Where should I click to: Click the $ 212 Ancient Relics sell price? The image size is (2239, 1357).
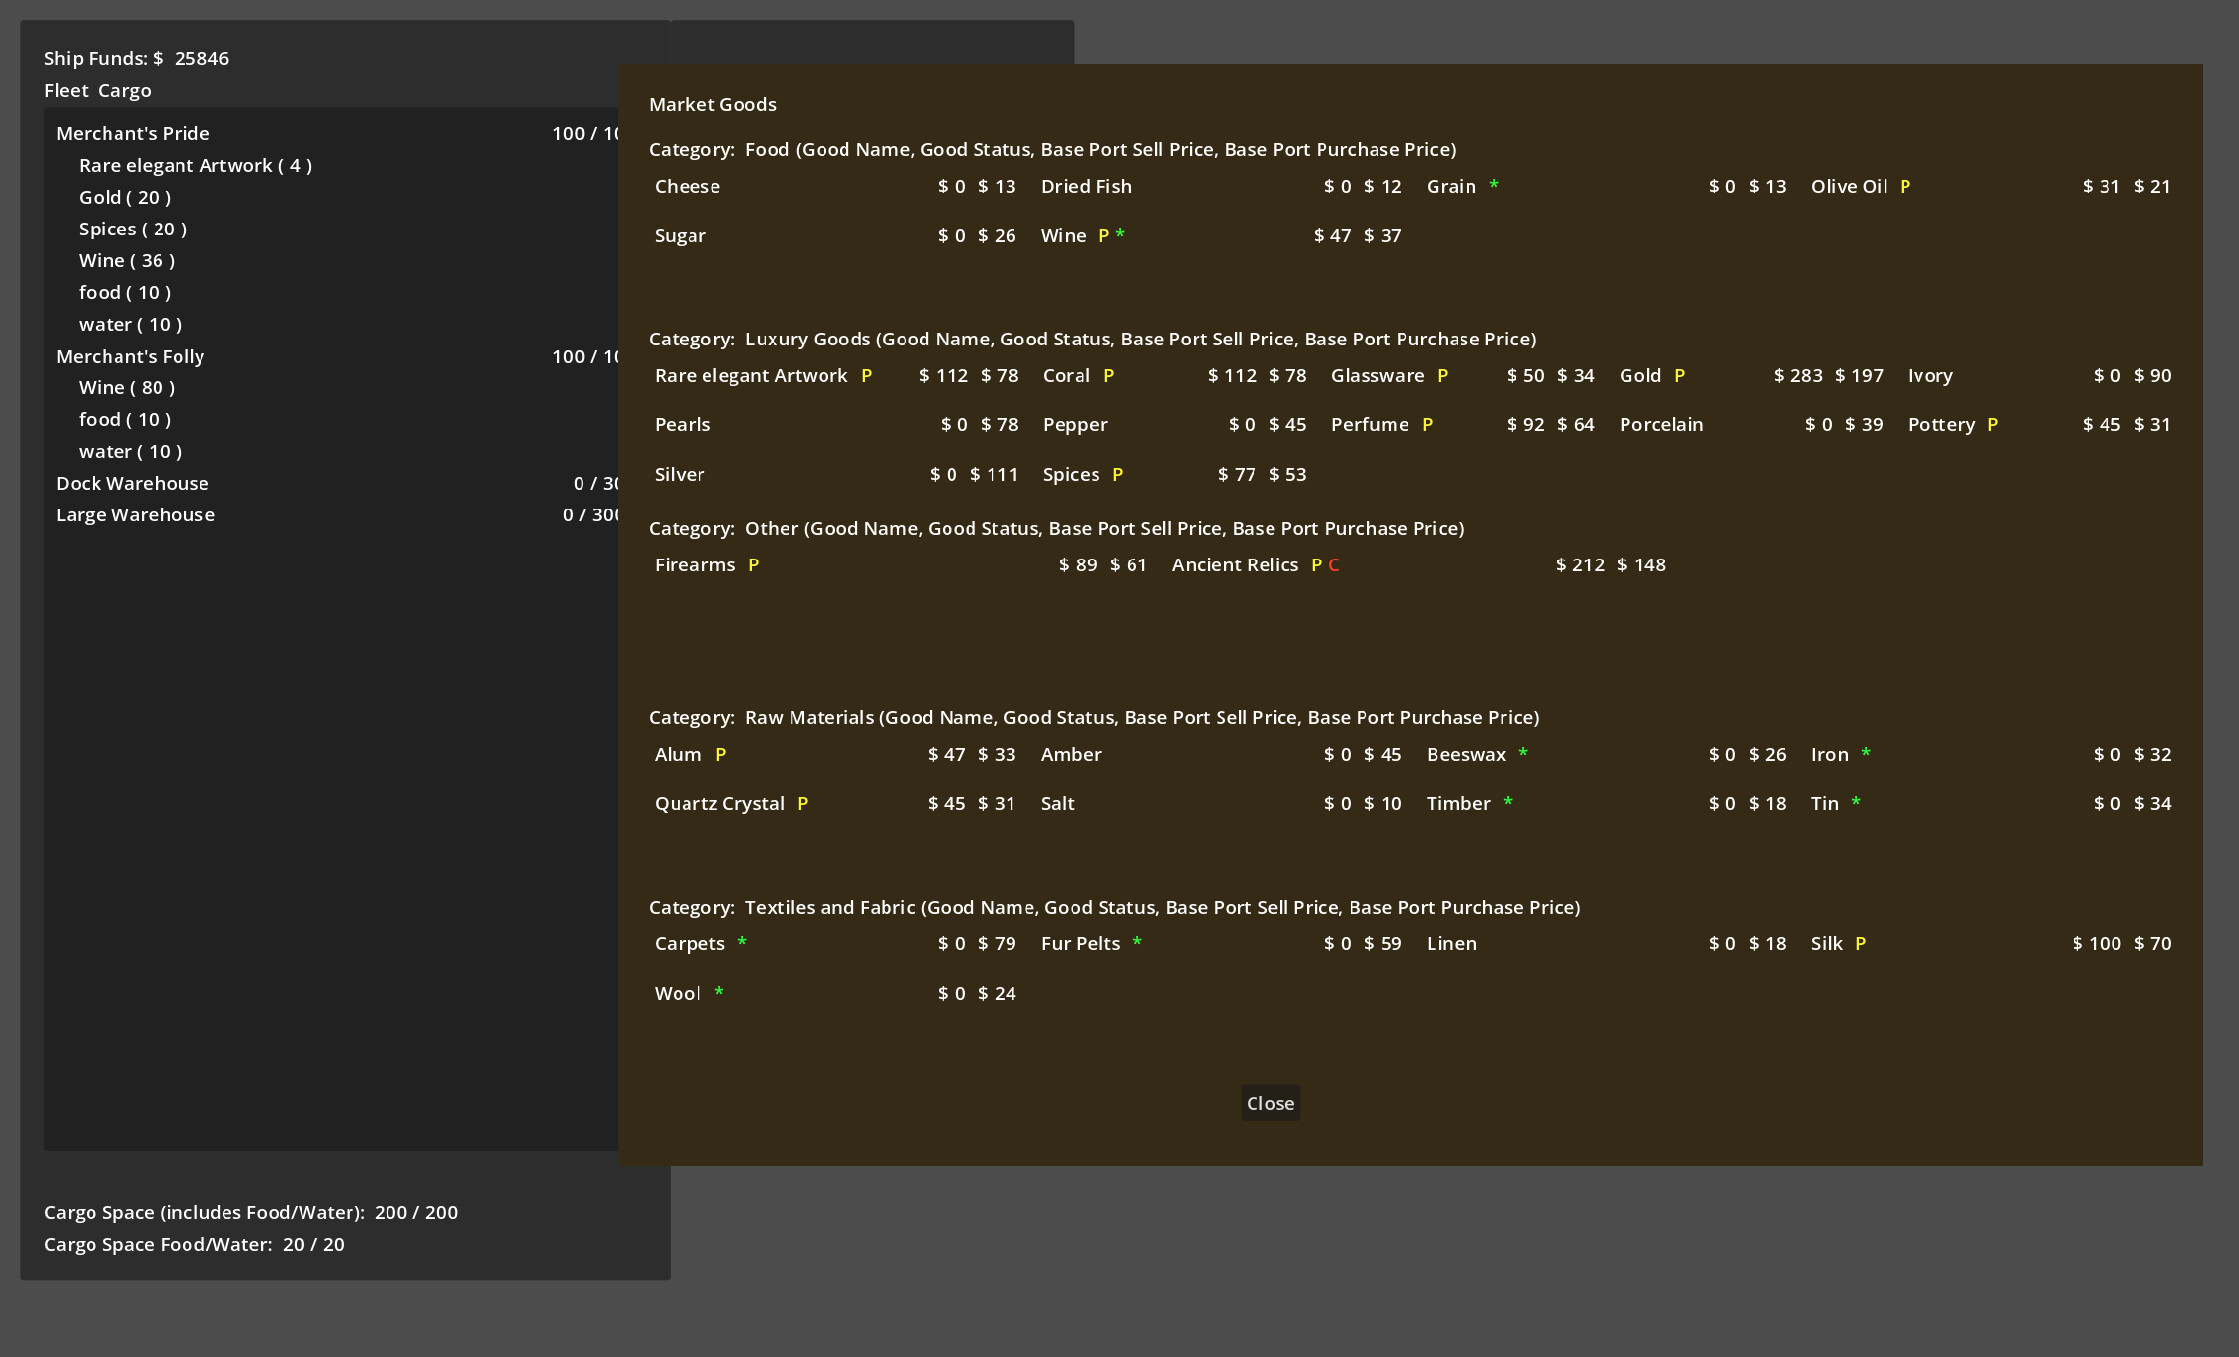click(x=1580, y=564)
